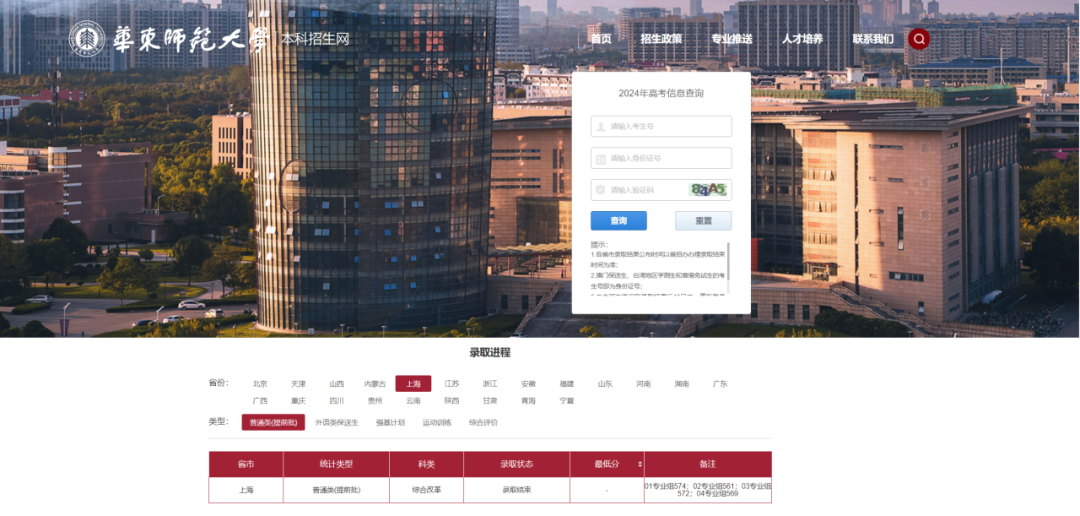Choose type 外语类保送生
This screenshot has height=516, width=1080.
click(x=337, y=422)
